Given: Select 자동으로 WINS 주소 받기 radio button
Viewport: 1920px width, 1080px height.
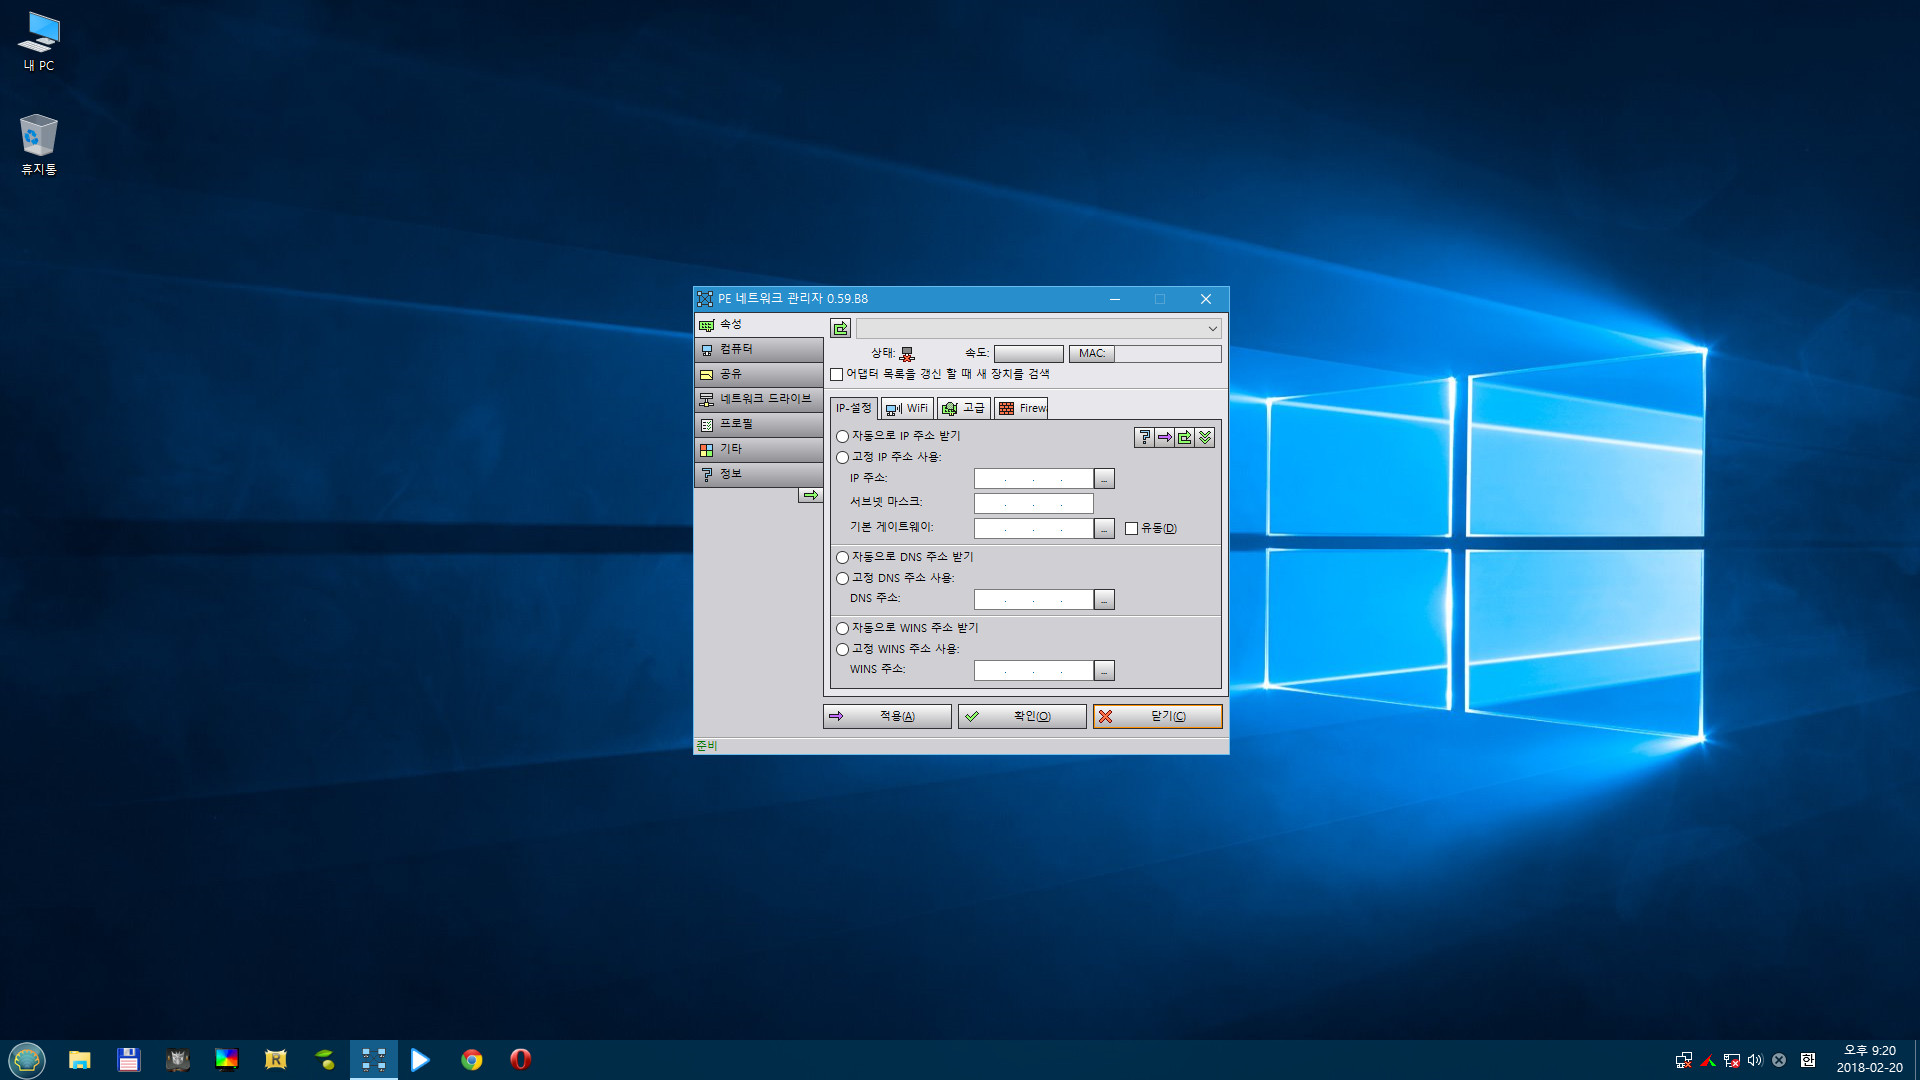Looking at the screenshot, I should [x=843, y=629].
